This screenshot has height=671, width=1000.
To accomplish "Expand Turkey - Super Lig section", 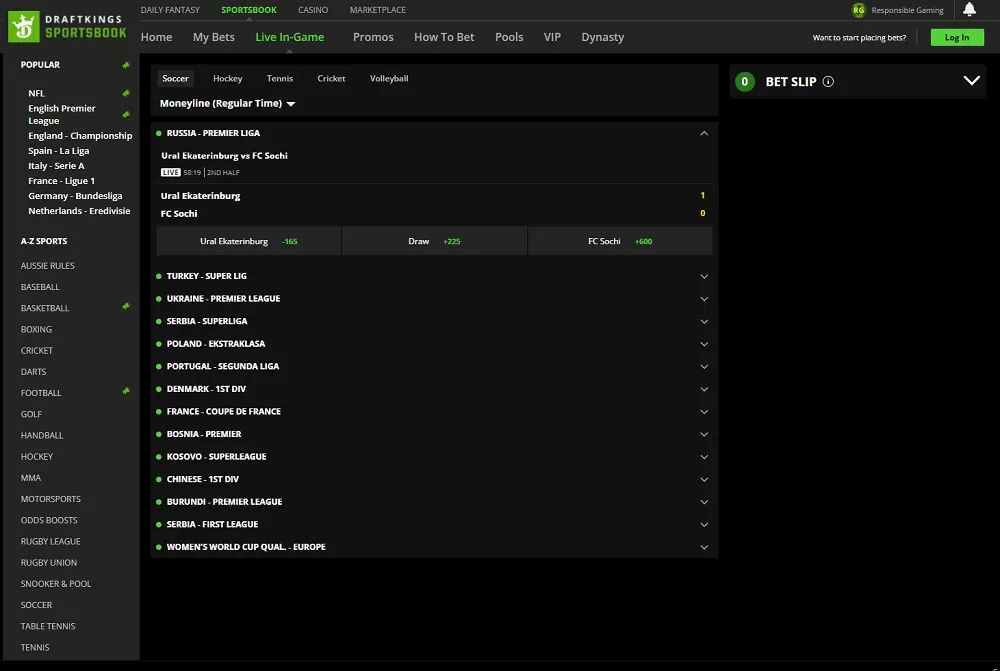I will pos(704,276).
